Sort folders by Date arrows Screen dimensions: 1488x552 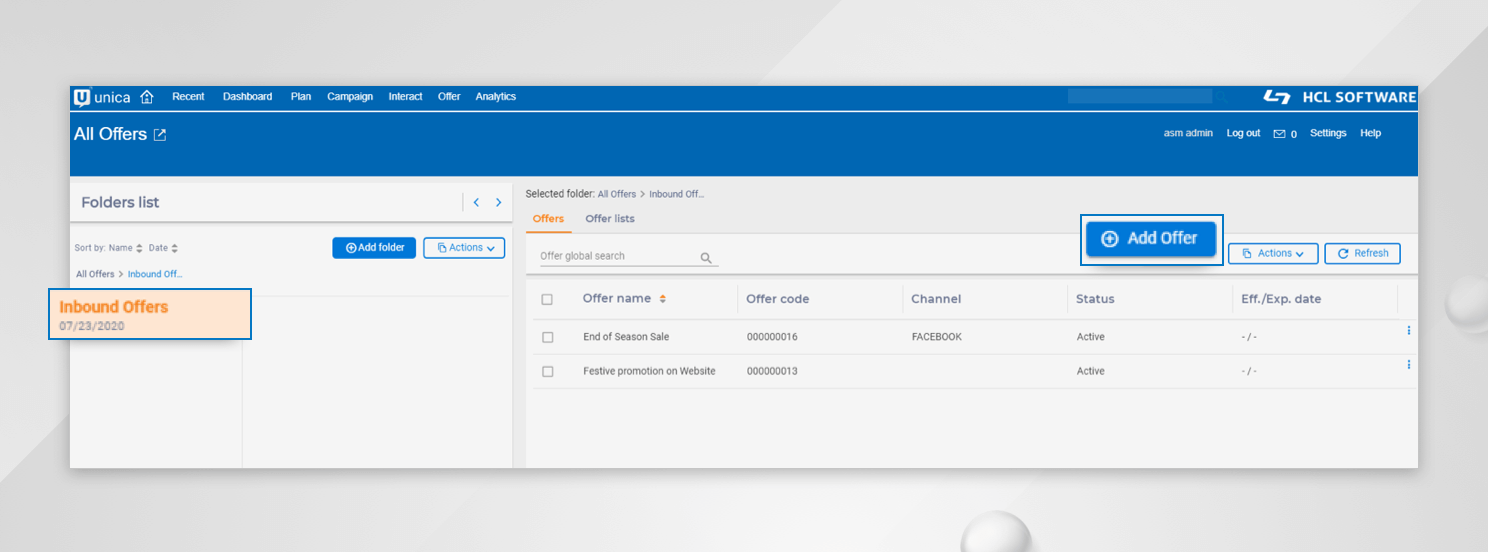click(174, 248)
